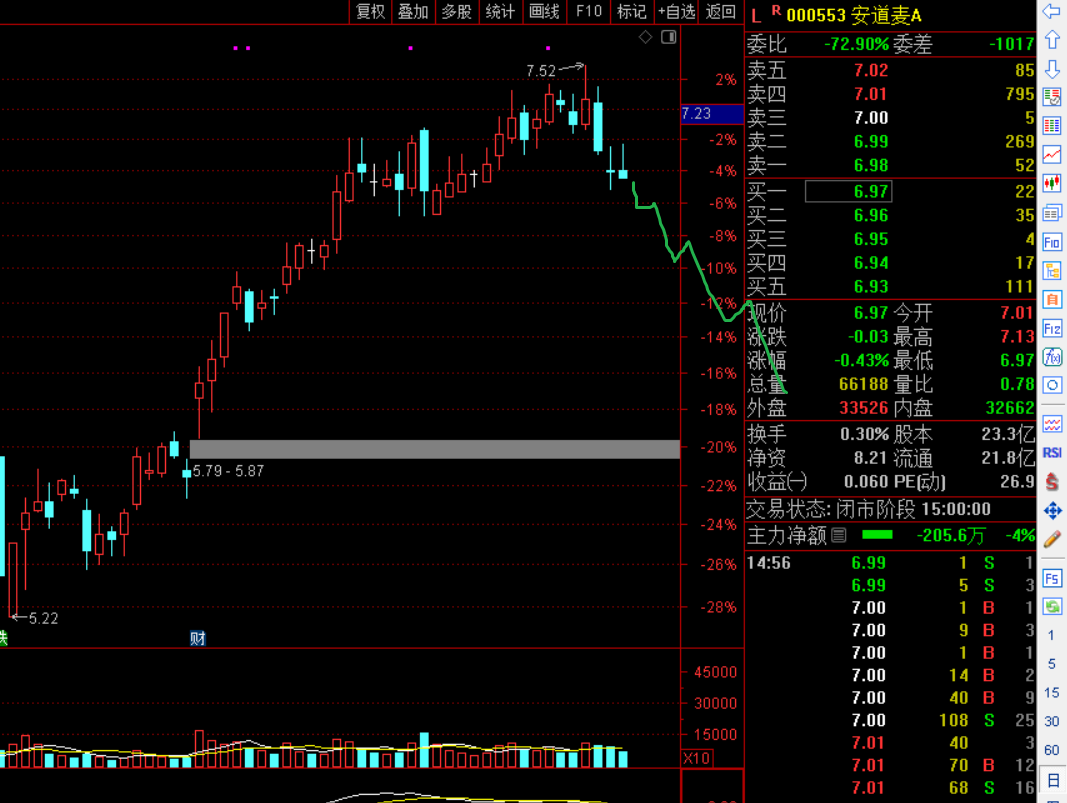Open the 复权 menu
This screenshot has height=803, width=1067.
(370, 12)
